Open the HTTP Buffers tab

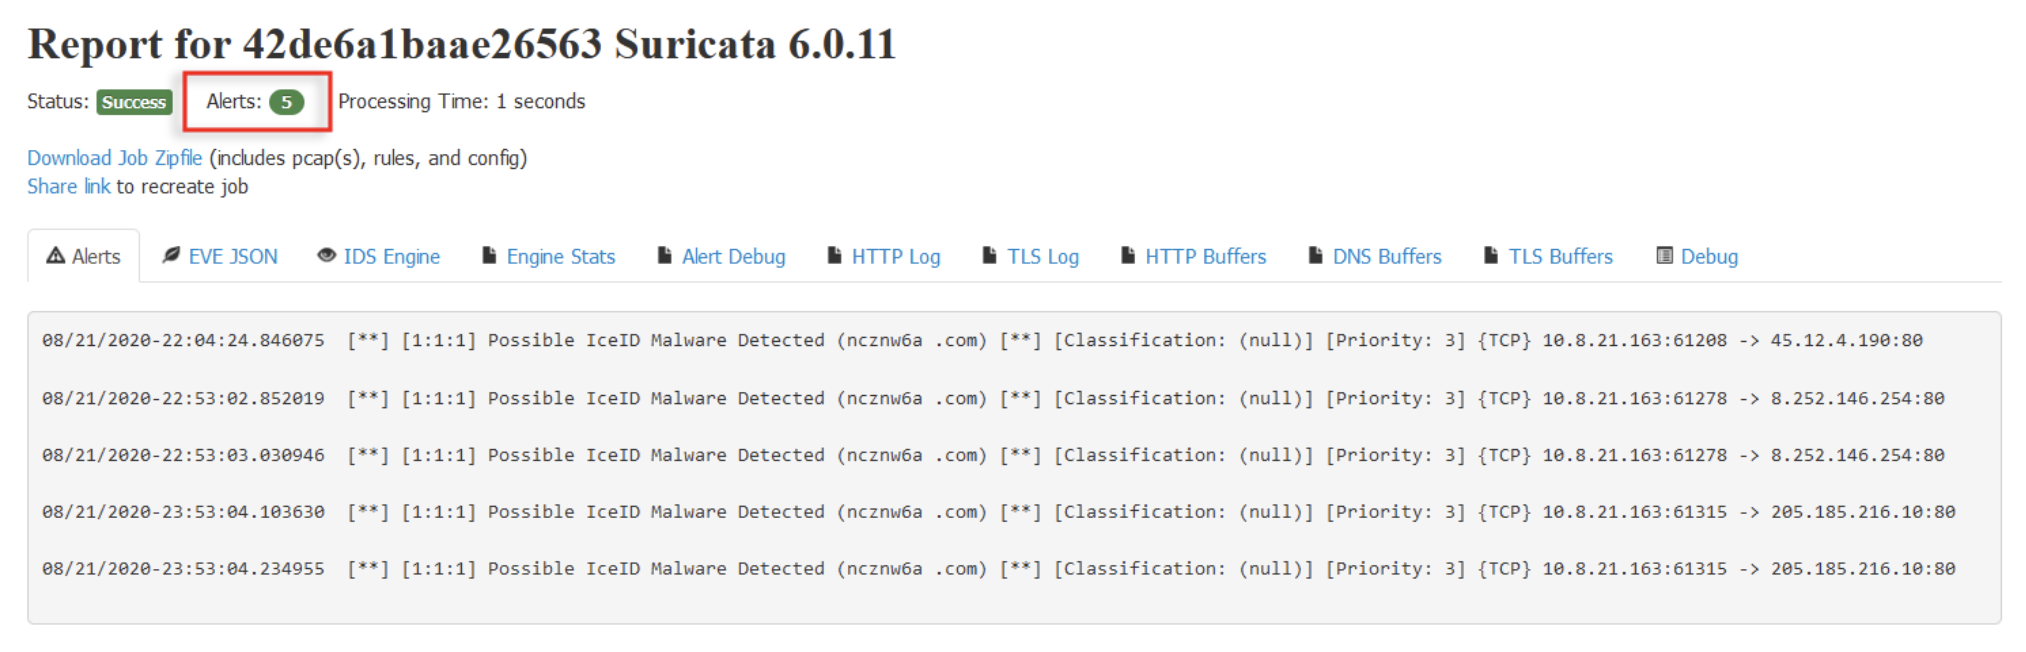pos(1193,257)
